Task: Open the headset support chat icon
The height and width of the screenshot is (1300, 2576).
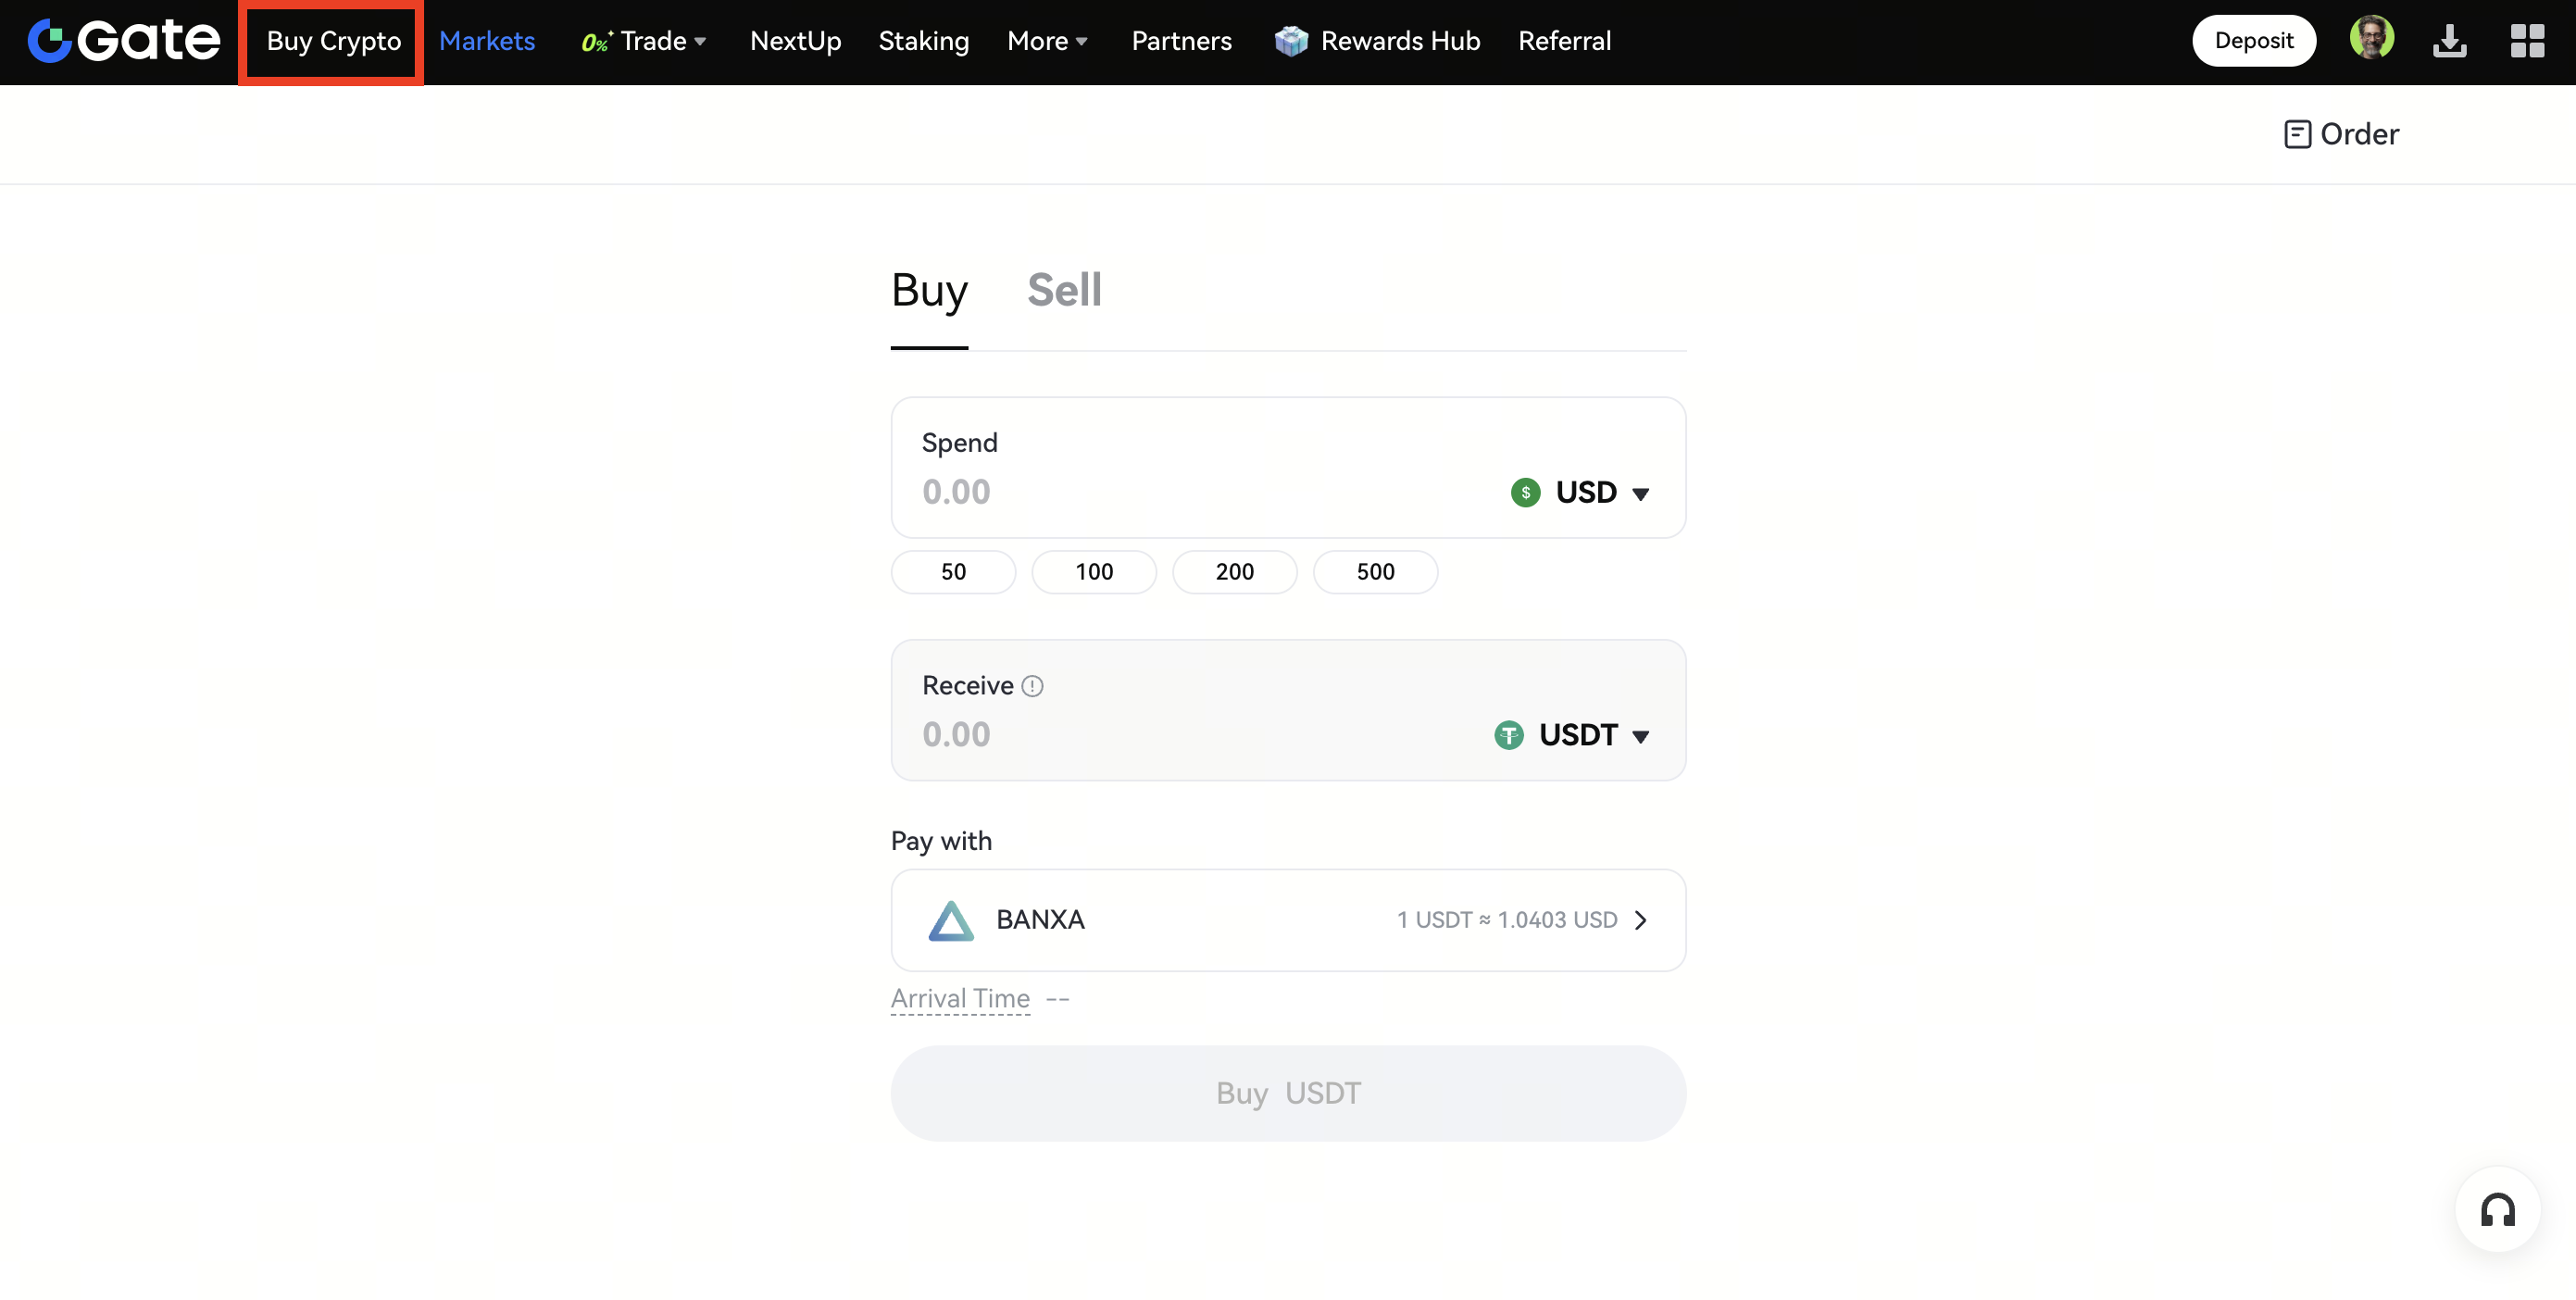Action: point(2497,1210)
